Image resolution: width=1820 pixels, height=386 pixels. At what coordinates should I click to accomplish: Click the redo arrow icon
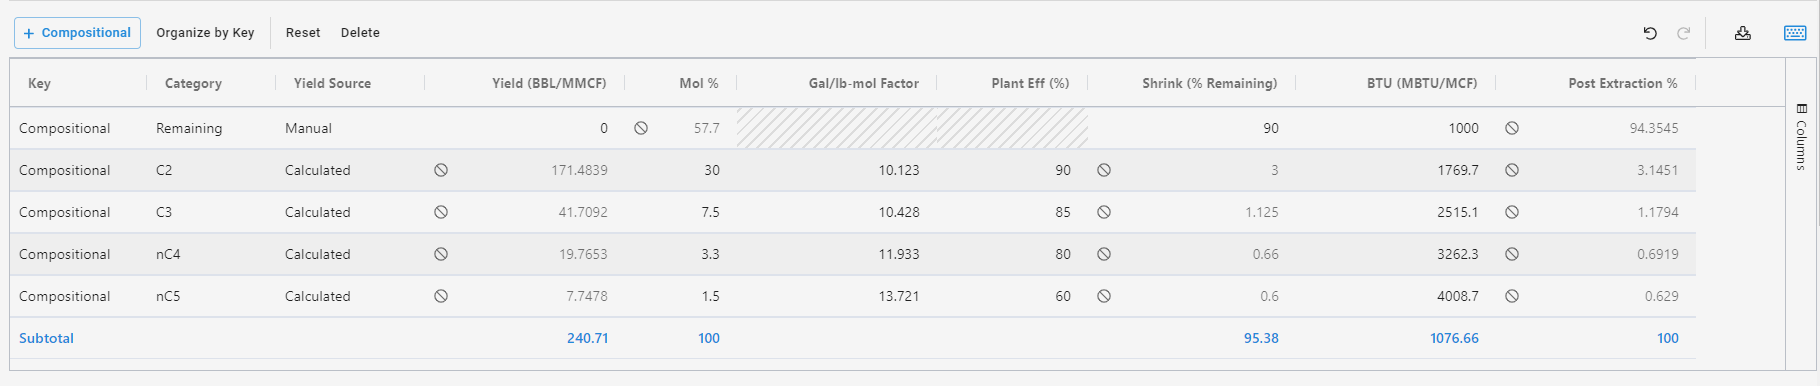coord(1684,33)
